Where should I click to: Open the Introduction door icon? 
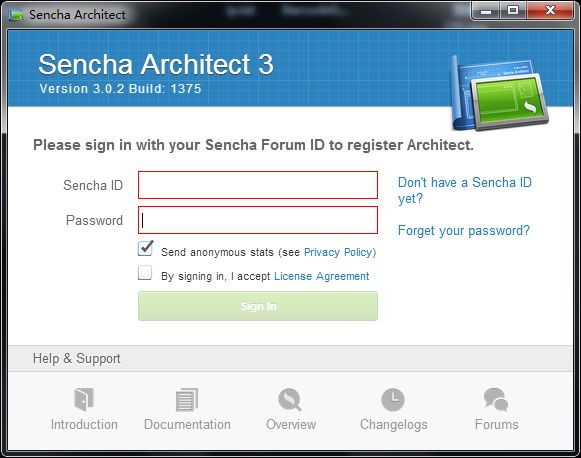click(84, 399)
